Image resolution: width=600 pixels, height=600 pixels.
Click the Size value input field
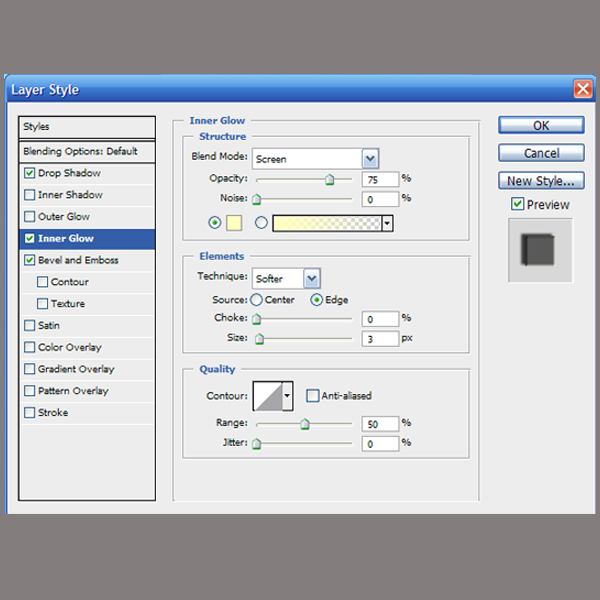(380, 339)
